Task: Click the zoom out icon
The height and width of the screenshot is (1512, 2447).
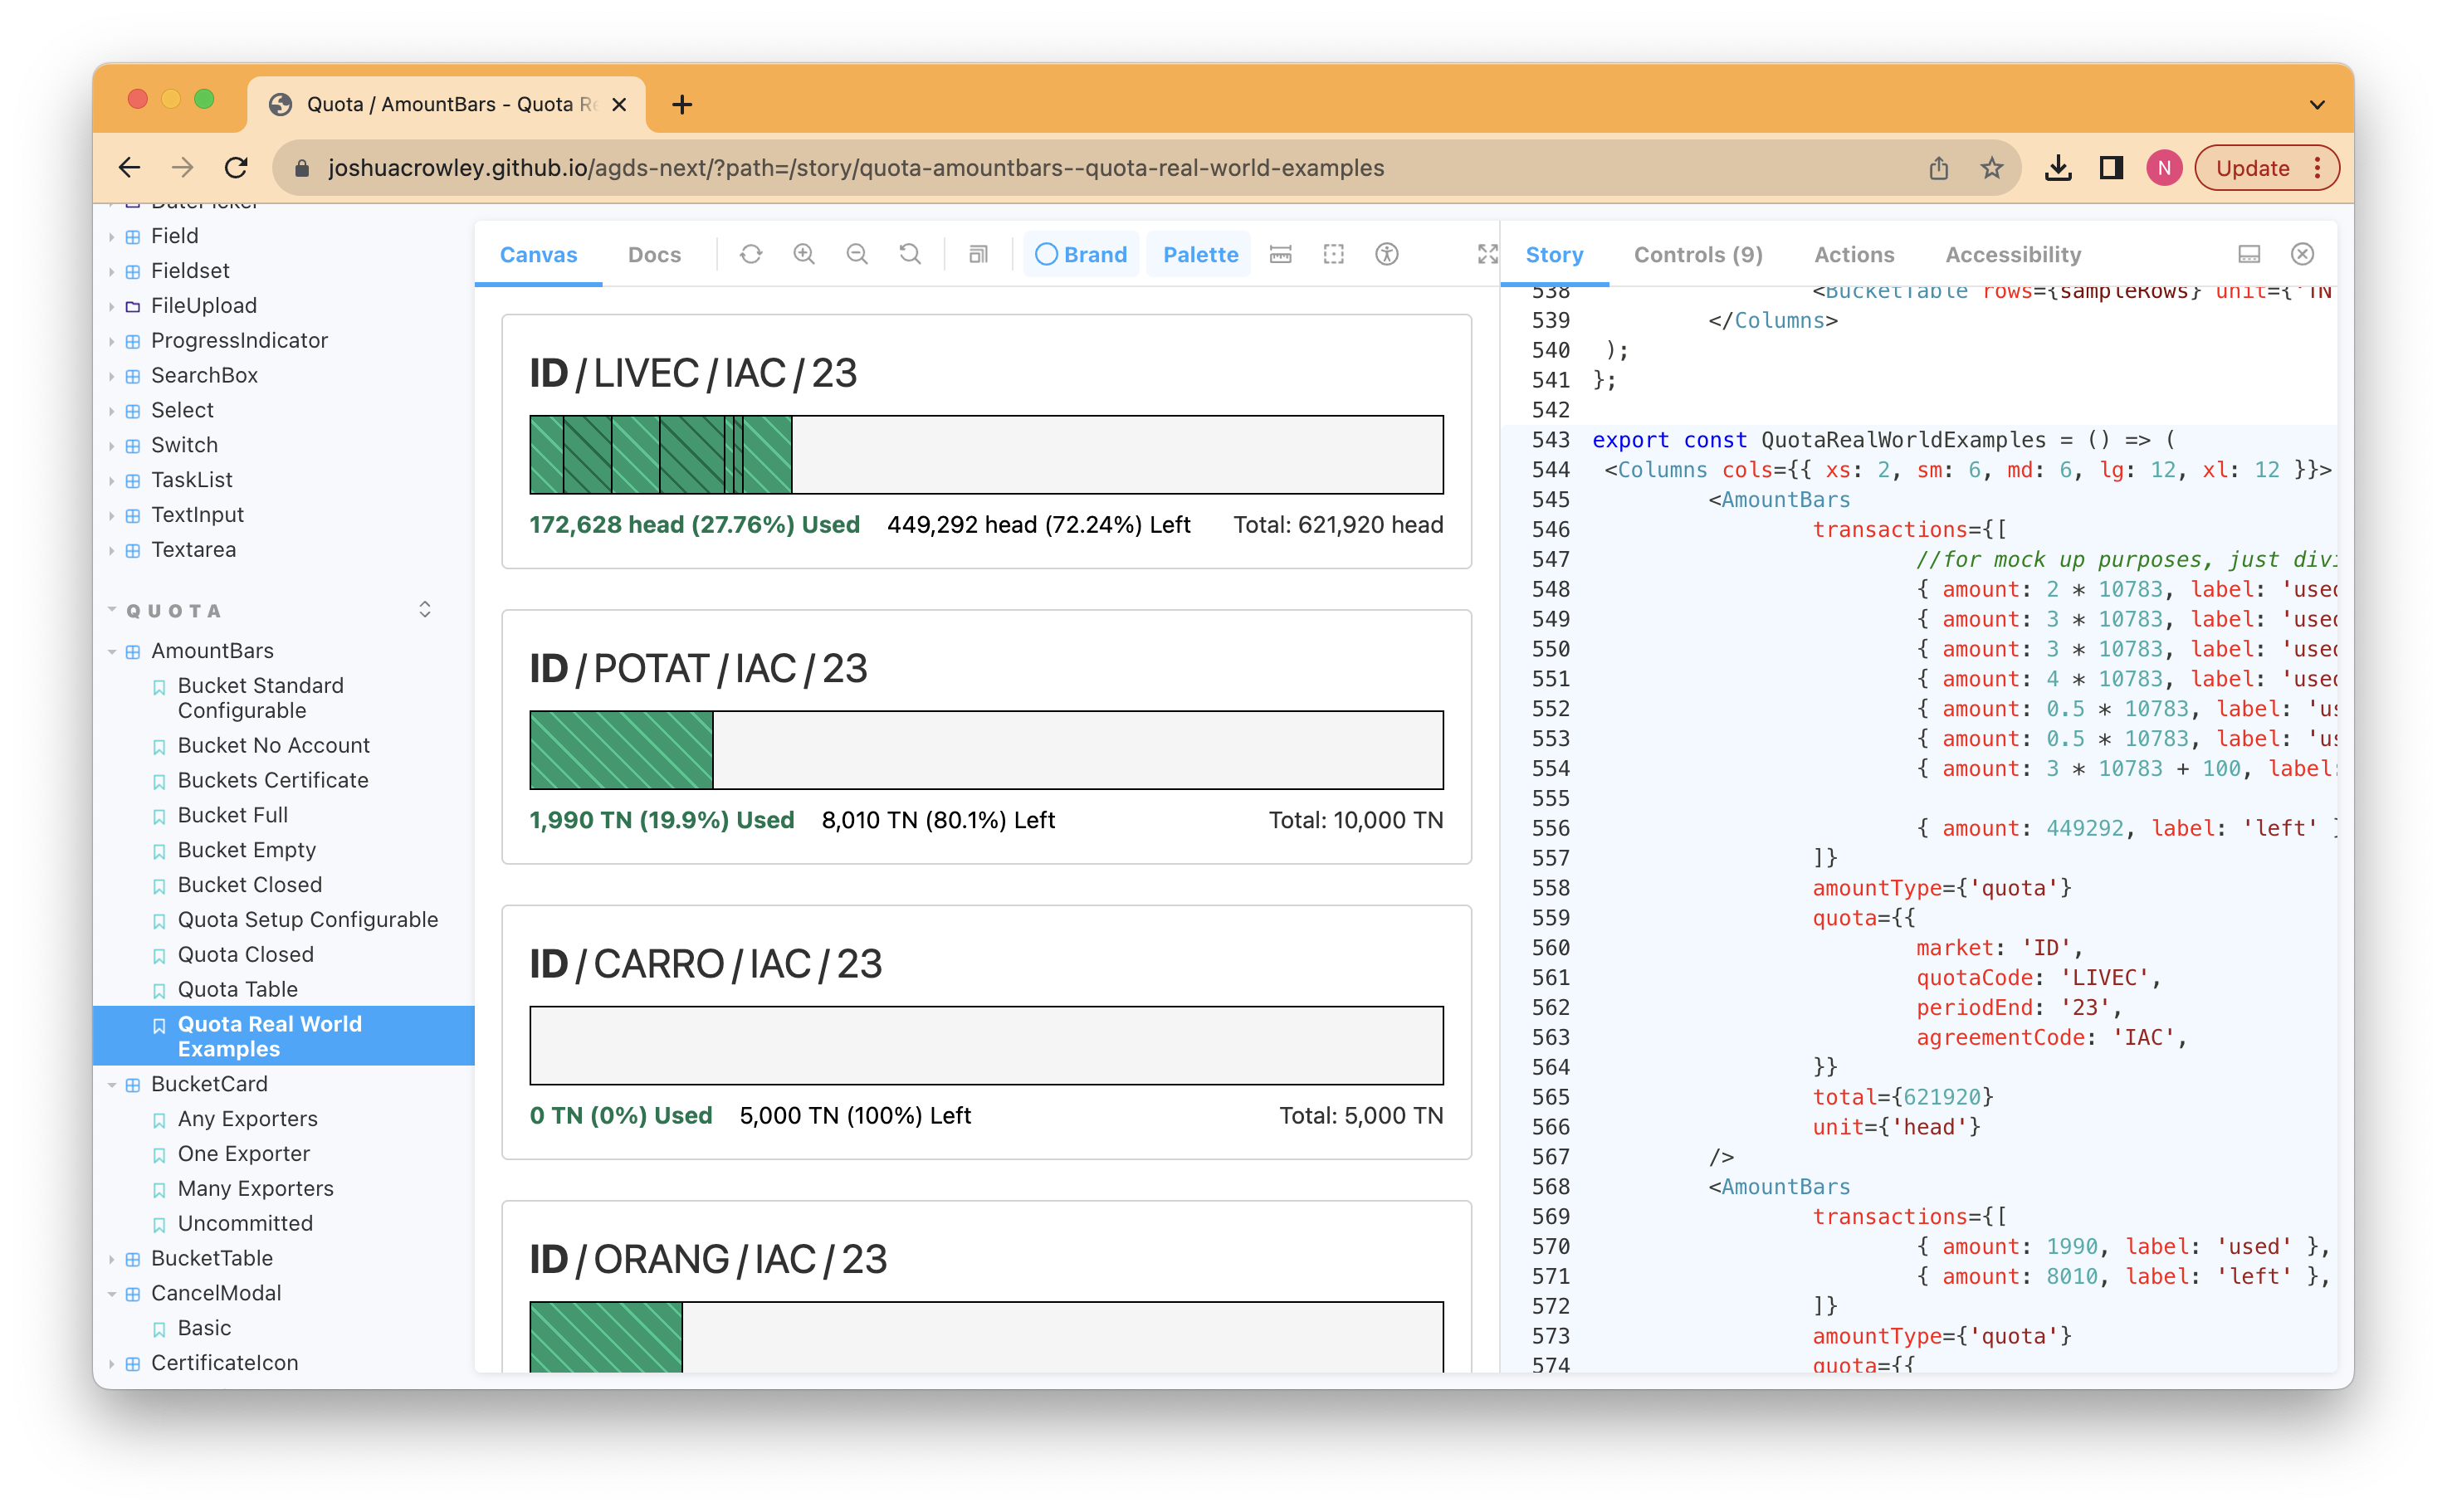Action: coord(857,254)
